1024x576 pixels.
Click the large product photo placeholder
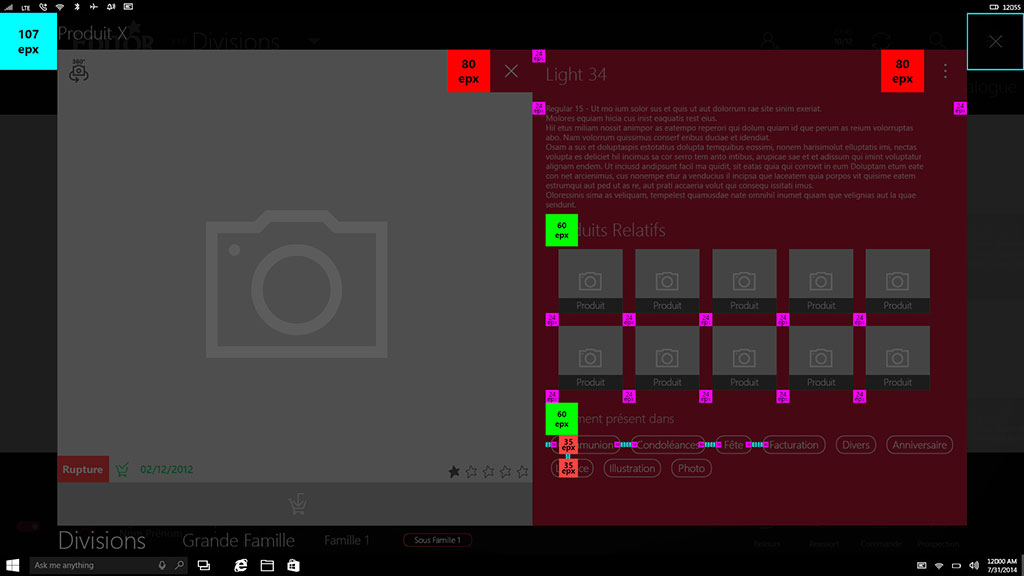click(x=295, y=285)
